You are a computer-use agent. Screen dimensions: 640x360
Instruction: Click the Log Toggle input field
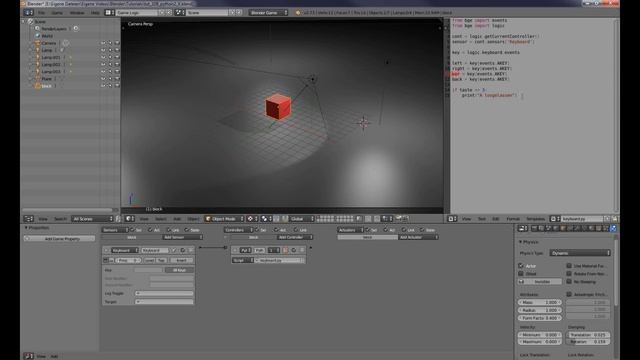[x=164, y=293]
